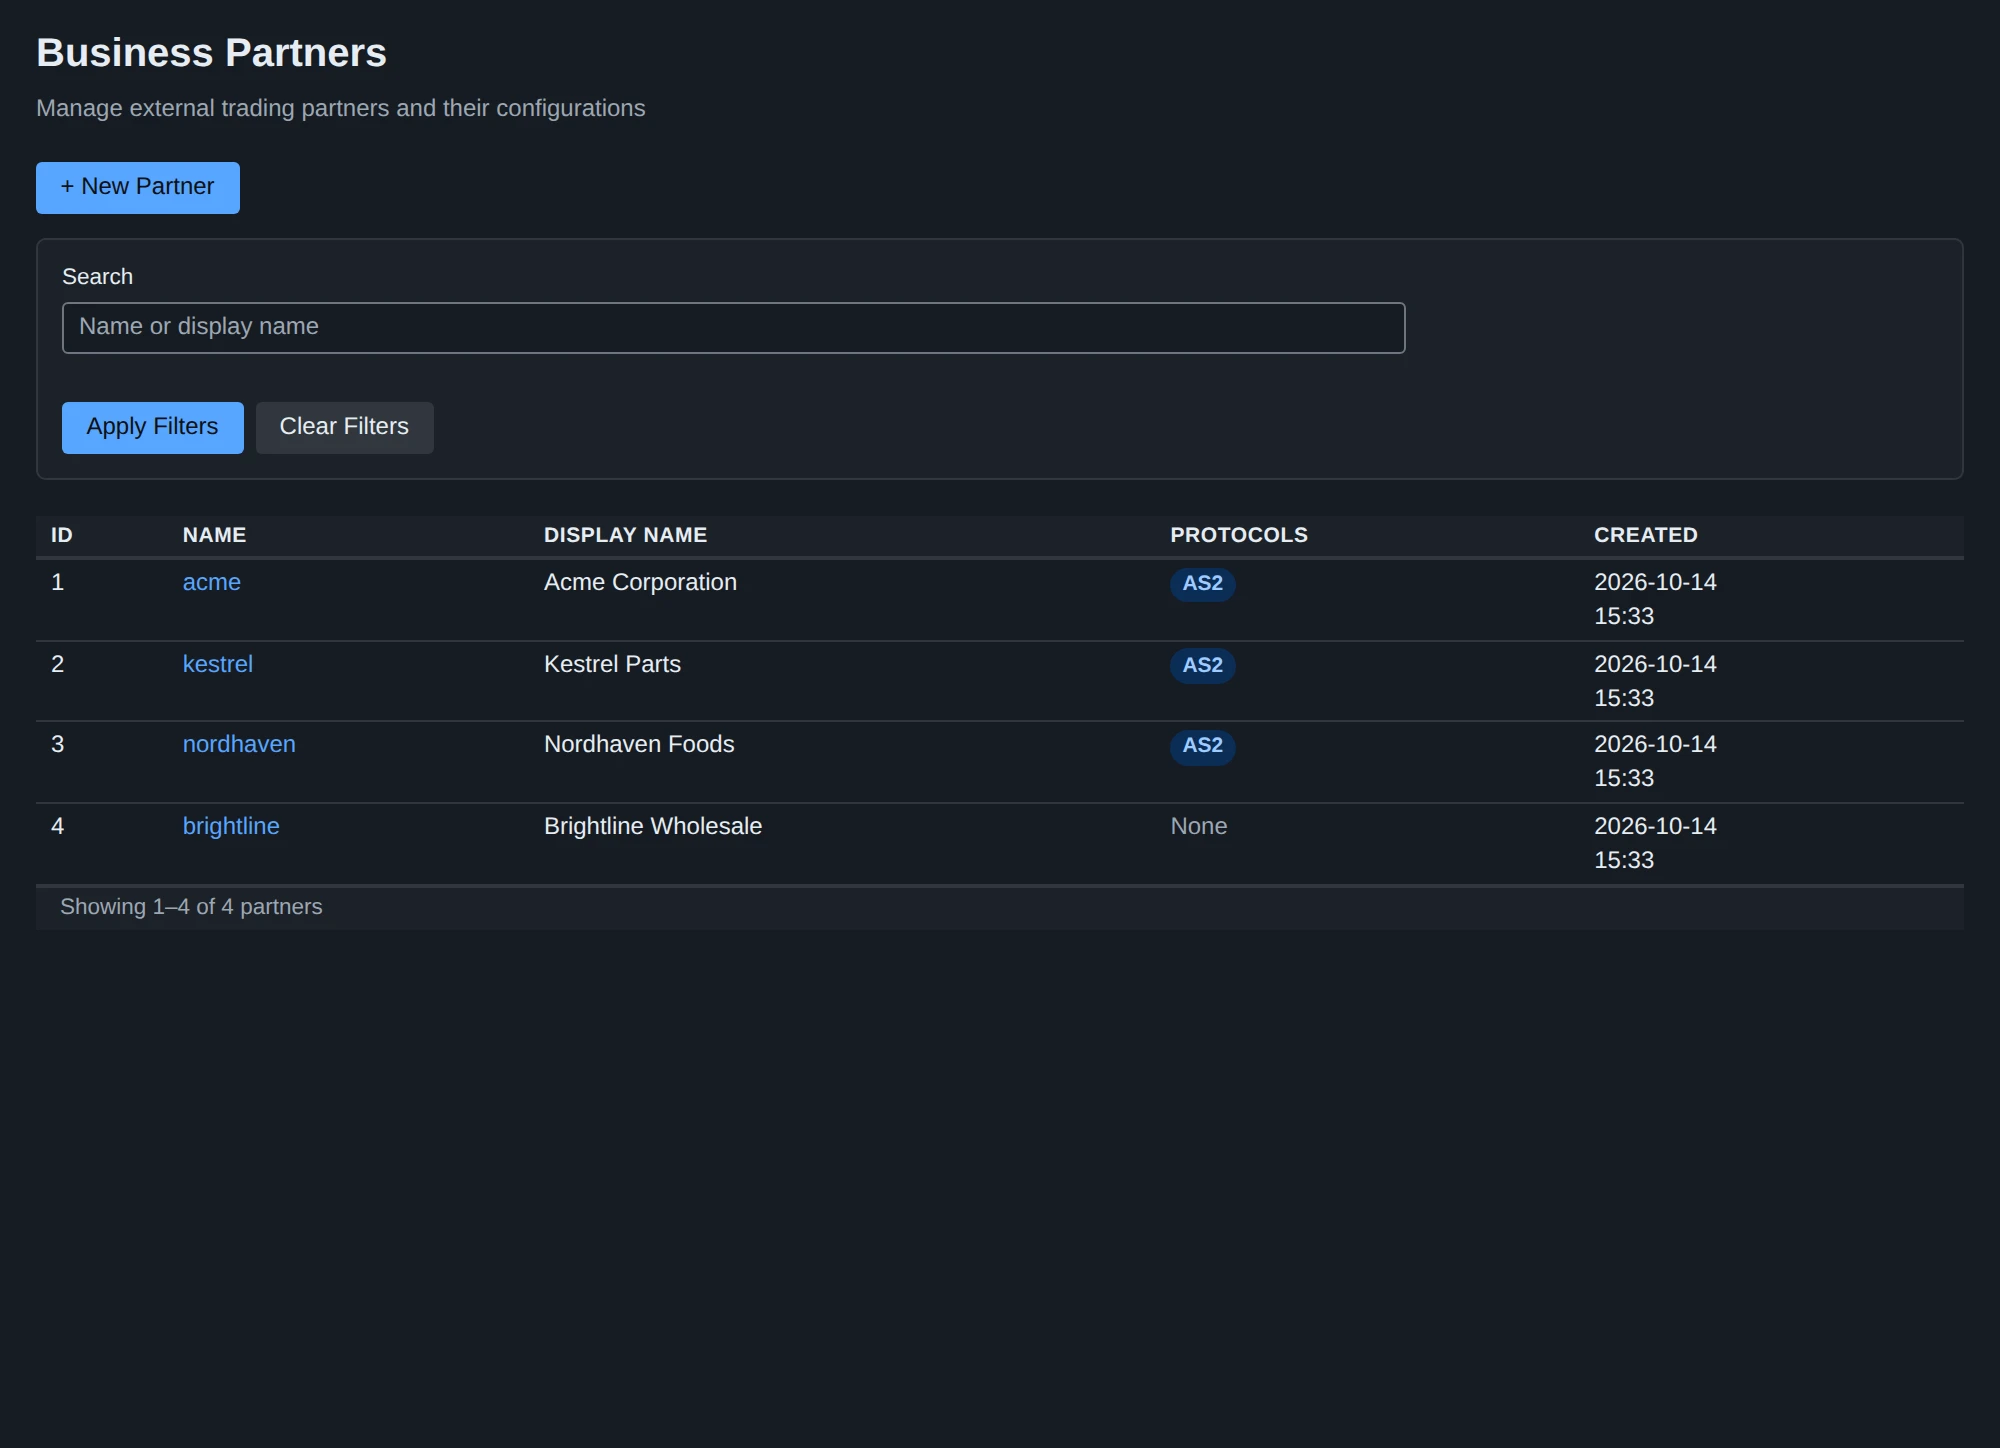Clear Filters in the search panel
Image resolution: width=2000 pixels, height=1448 pixels.
tap(345, 428)
